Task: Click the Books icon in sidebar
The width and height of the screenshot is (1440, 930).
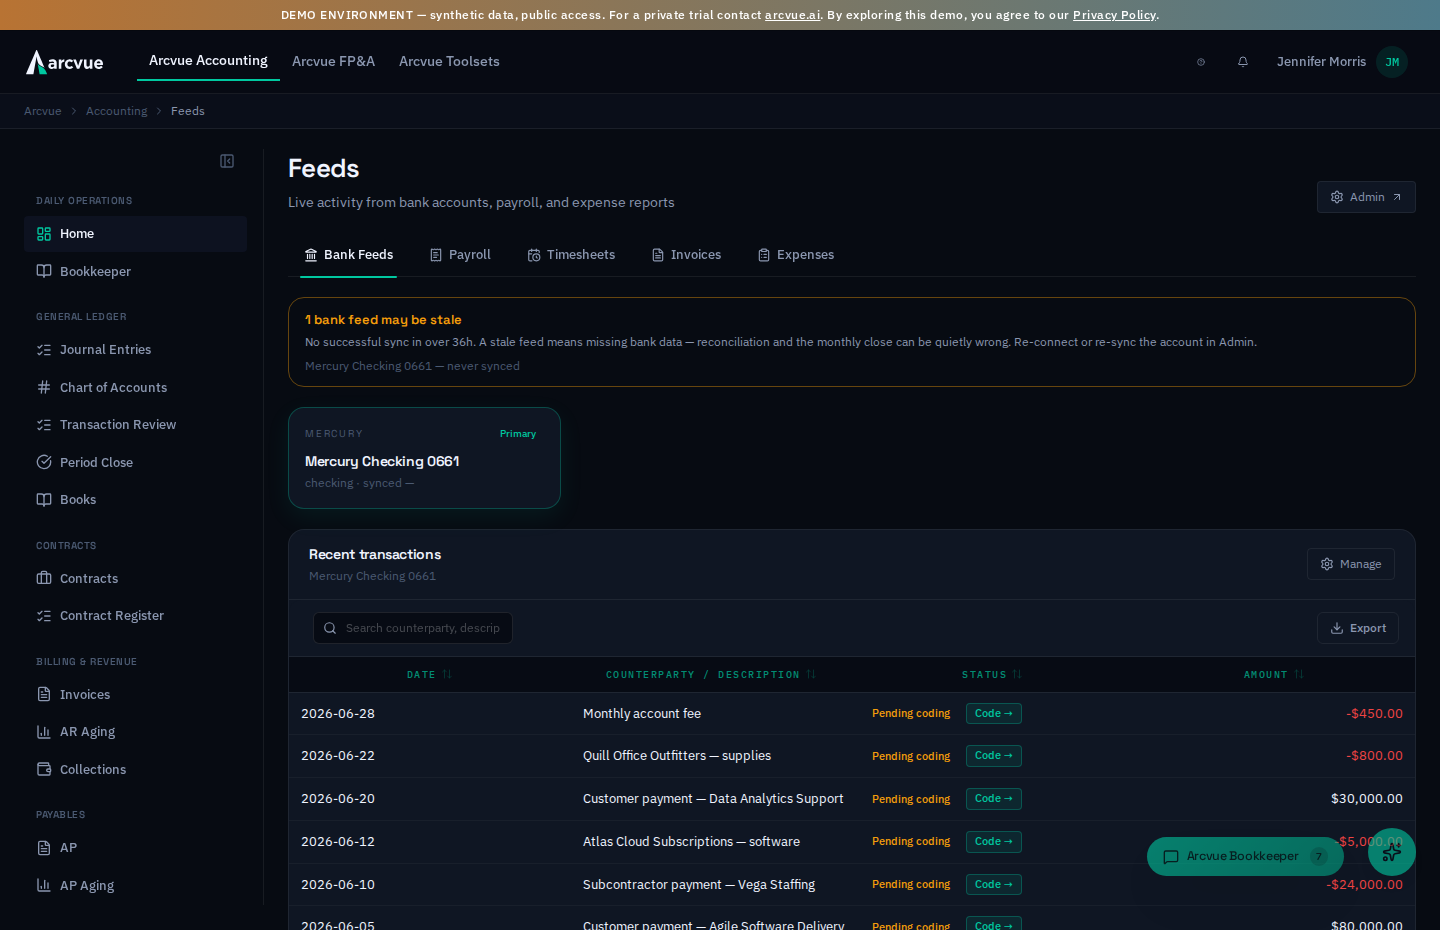Action: click(44, 500)
